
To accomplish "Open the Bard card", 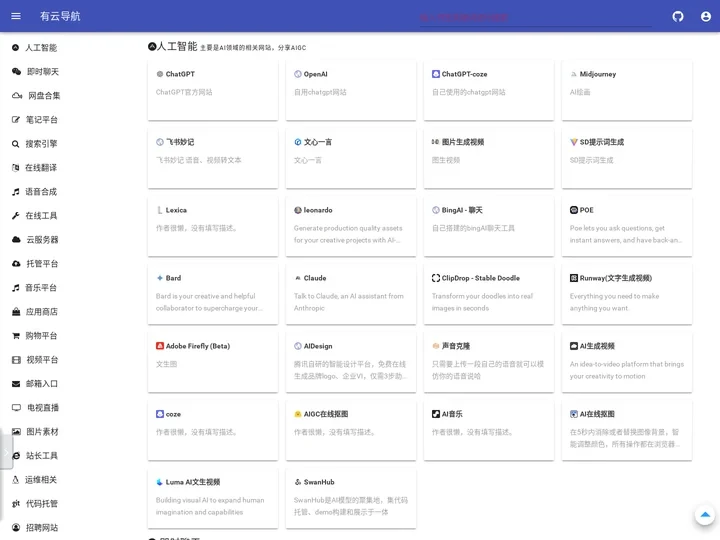I will pyautogui.click(x=213, y=294).
